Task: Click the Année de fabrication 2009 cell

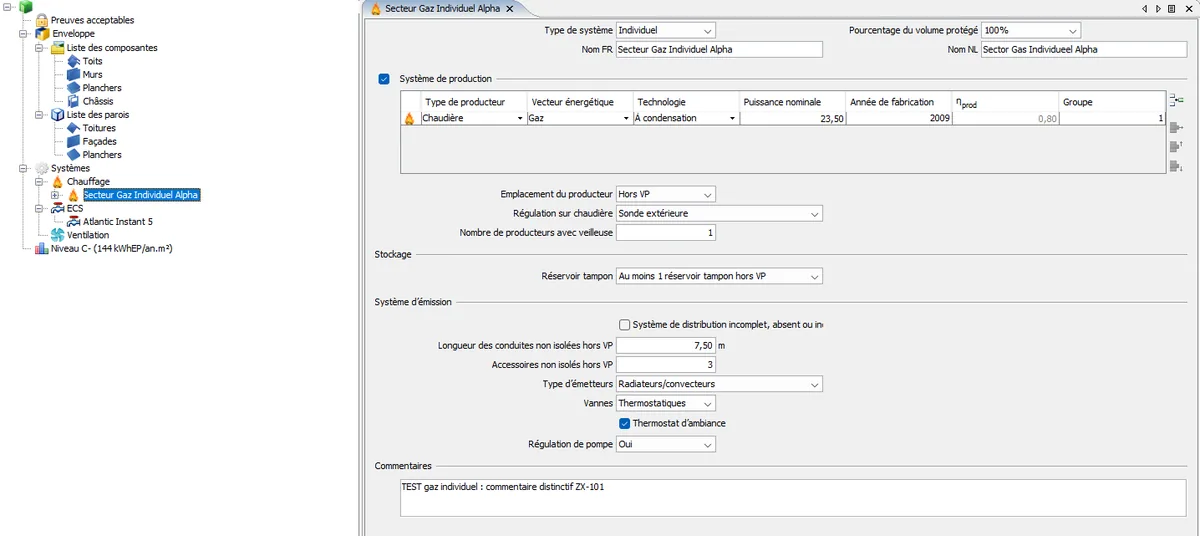Action: tap(900, 118)
